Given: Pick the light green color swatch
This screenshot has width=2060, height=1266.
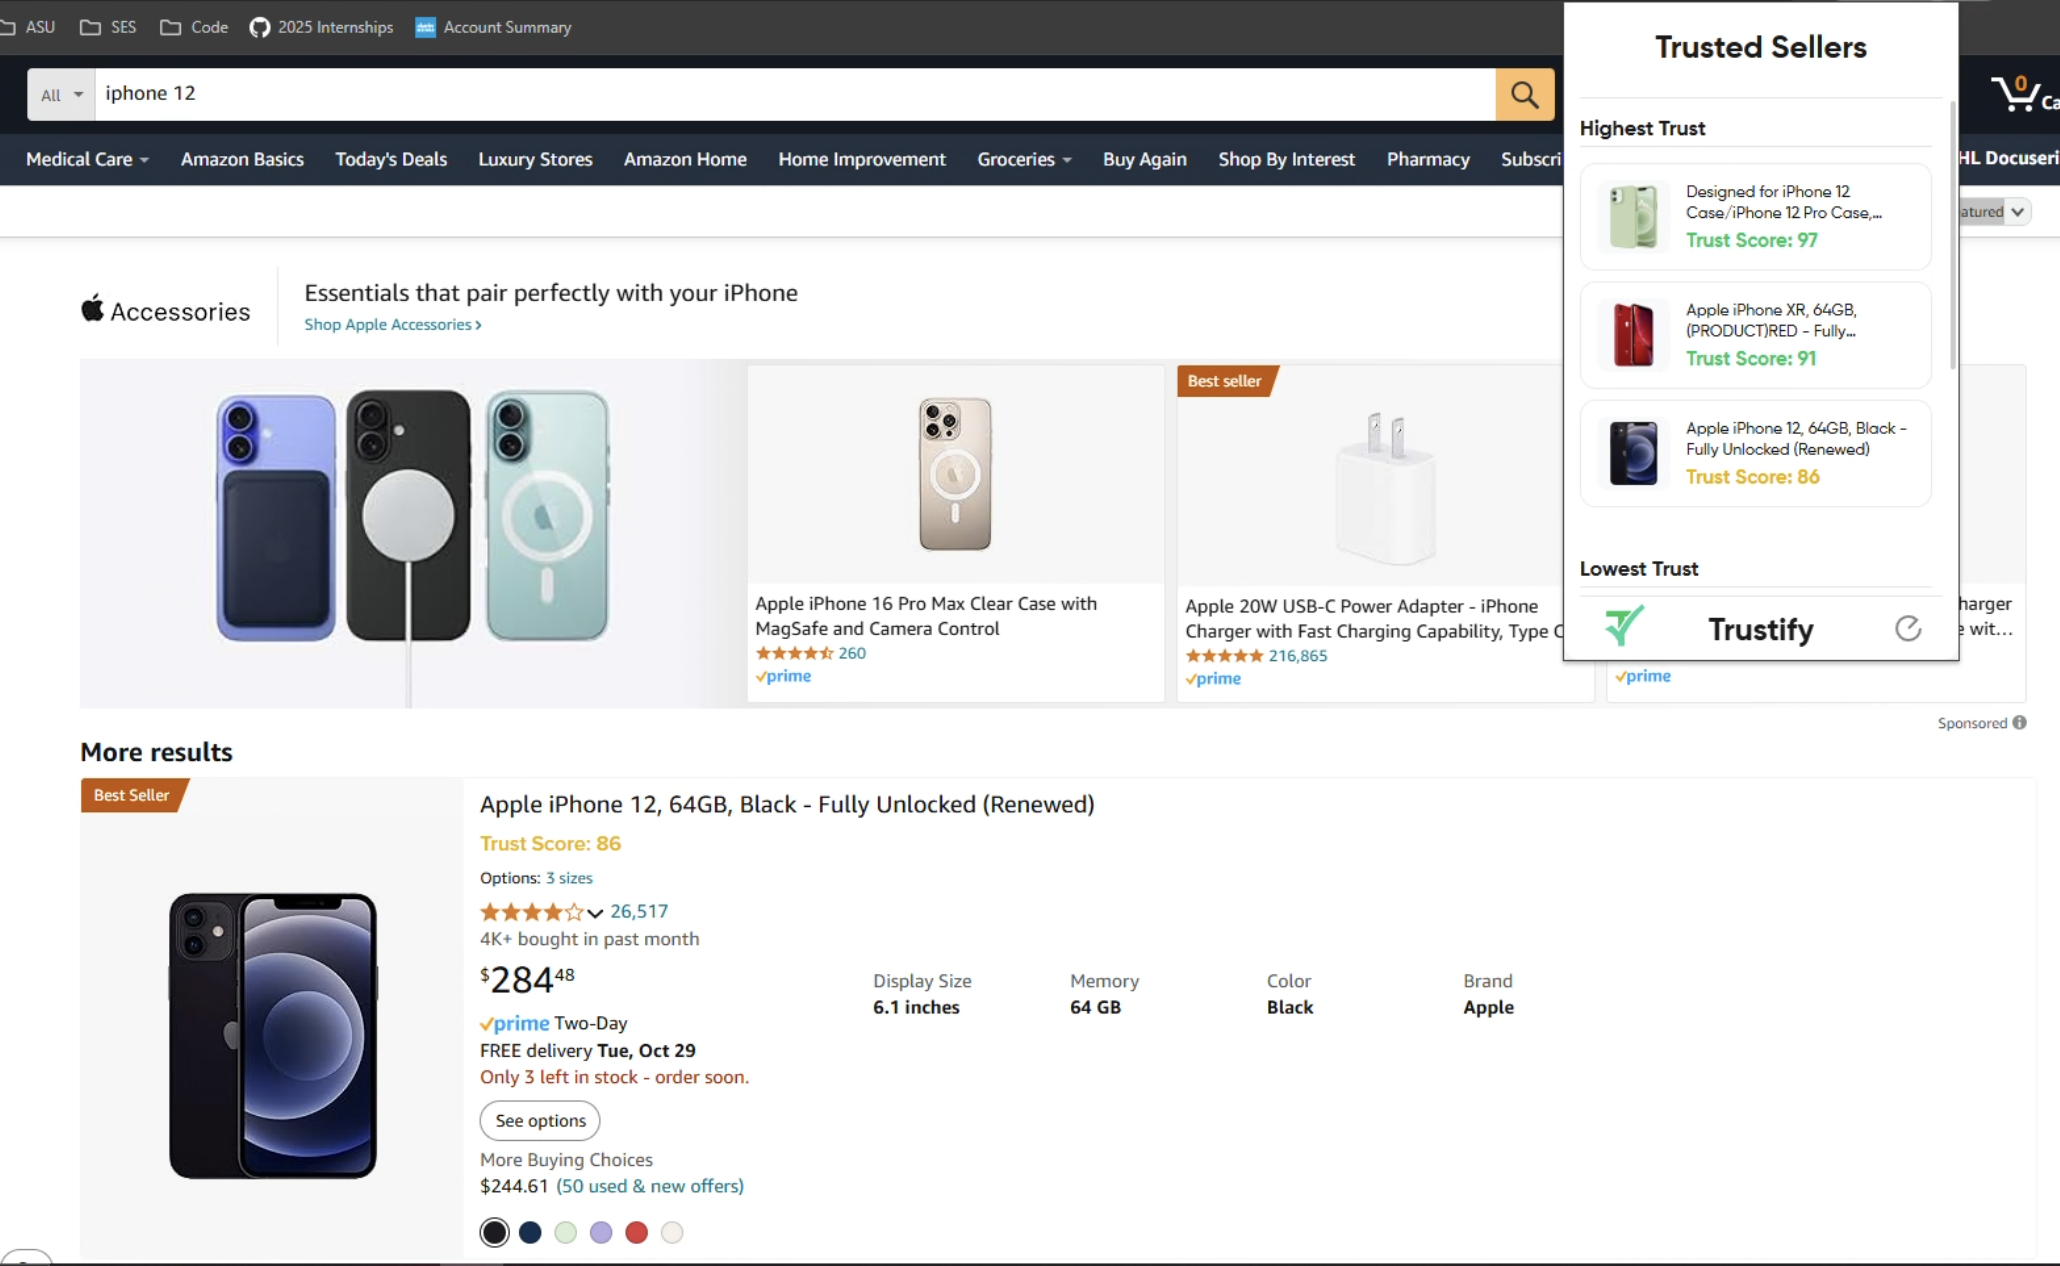Looking at the screenshot, I should click(x=566, y=1232).
